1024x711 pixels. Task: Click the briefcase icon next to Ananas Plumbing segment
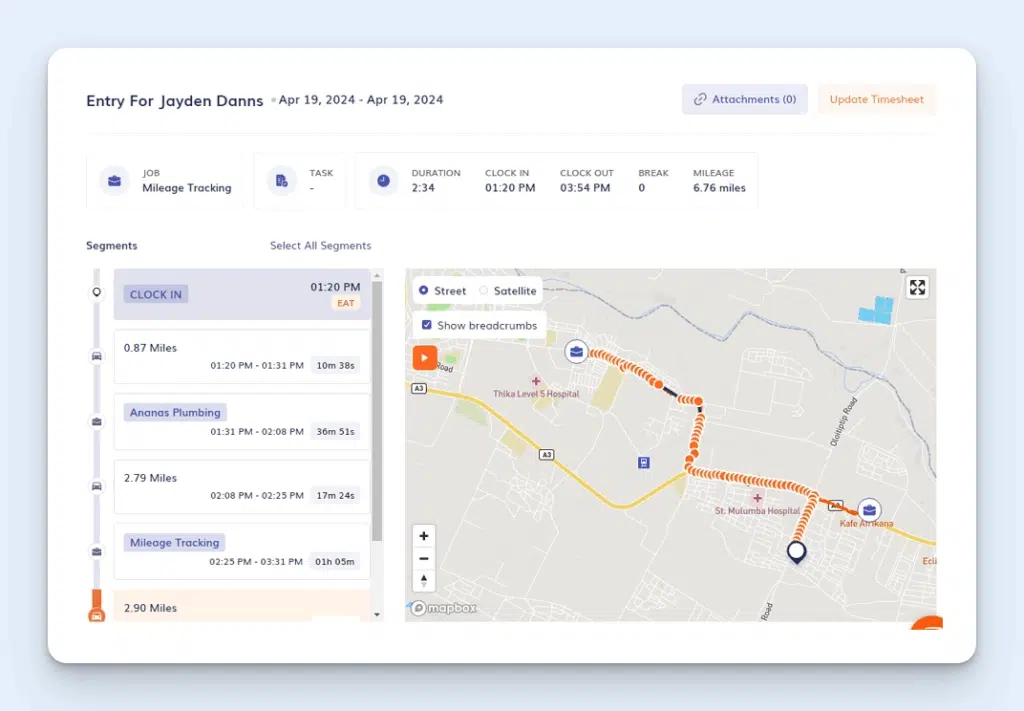tap(96, 422)
